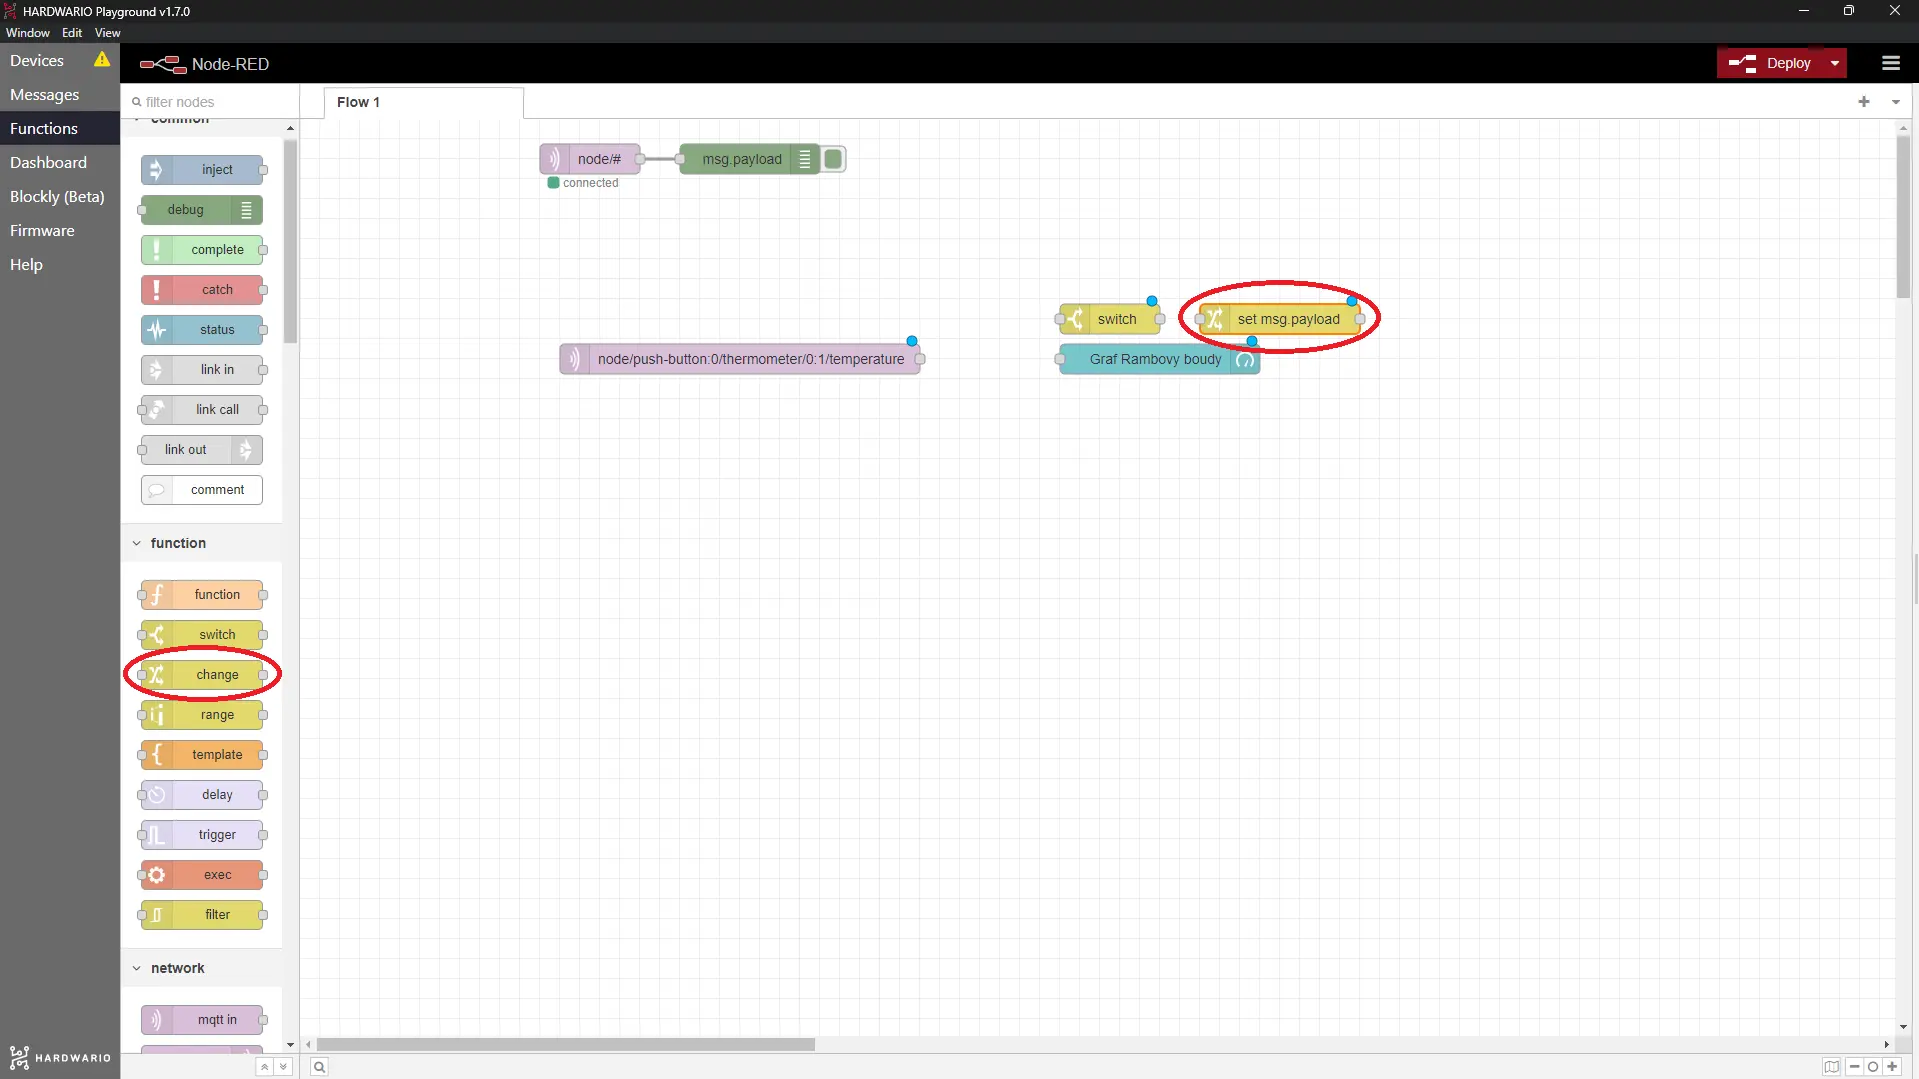
Task: Select the switch node on canvas
Action: (1110, 319)
